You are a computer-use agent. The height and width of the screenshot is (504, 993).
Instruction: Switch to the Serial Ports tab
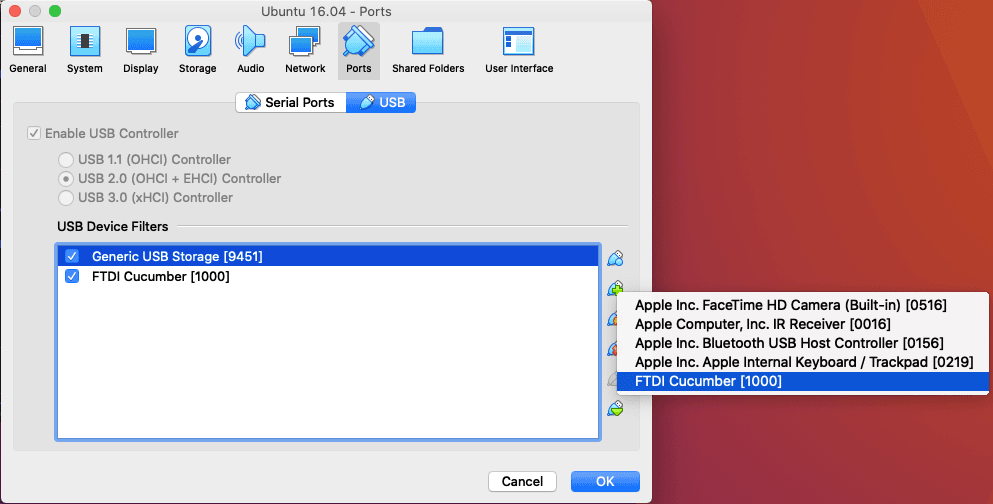[x=291, y=103]
